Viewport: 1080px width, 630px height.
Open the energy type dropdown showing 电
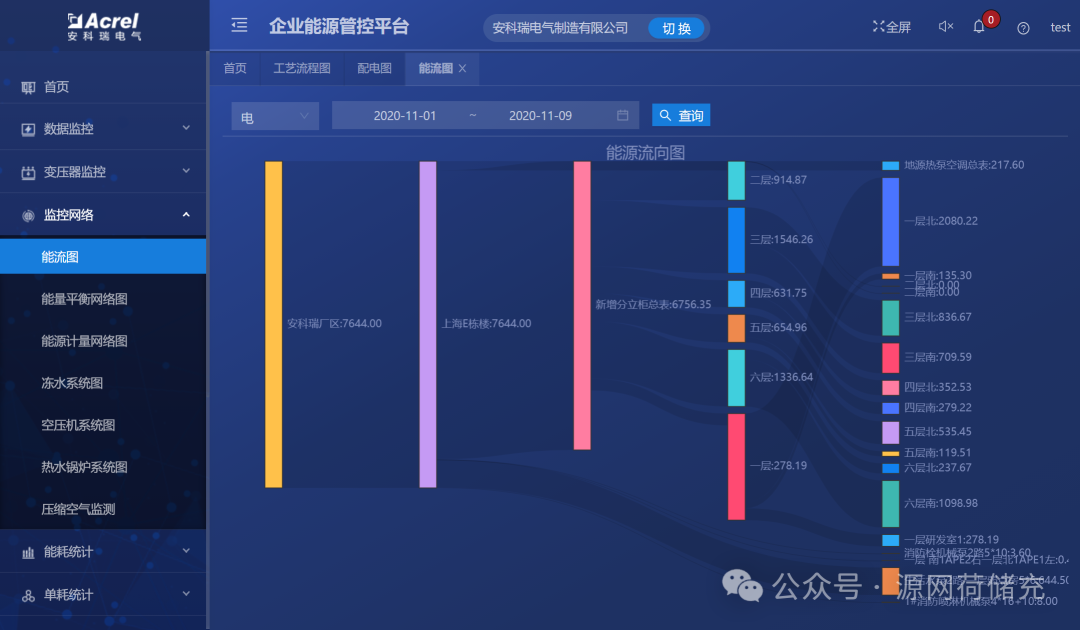tap(274, 115)
